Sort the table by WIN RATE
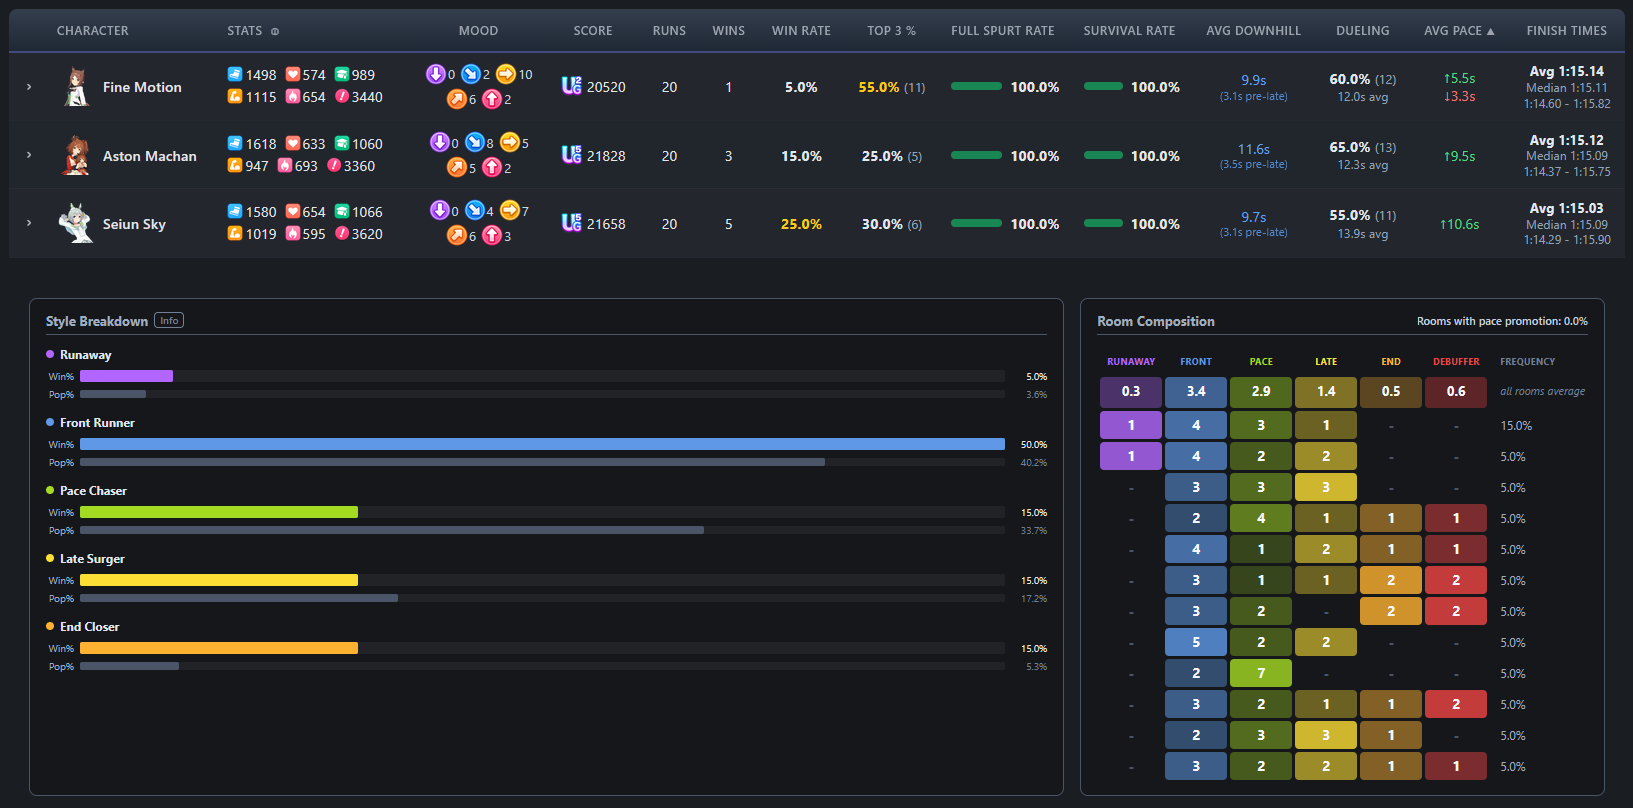 point(801,31)
